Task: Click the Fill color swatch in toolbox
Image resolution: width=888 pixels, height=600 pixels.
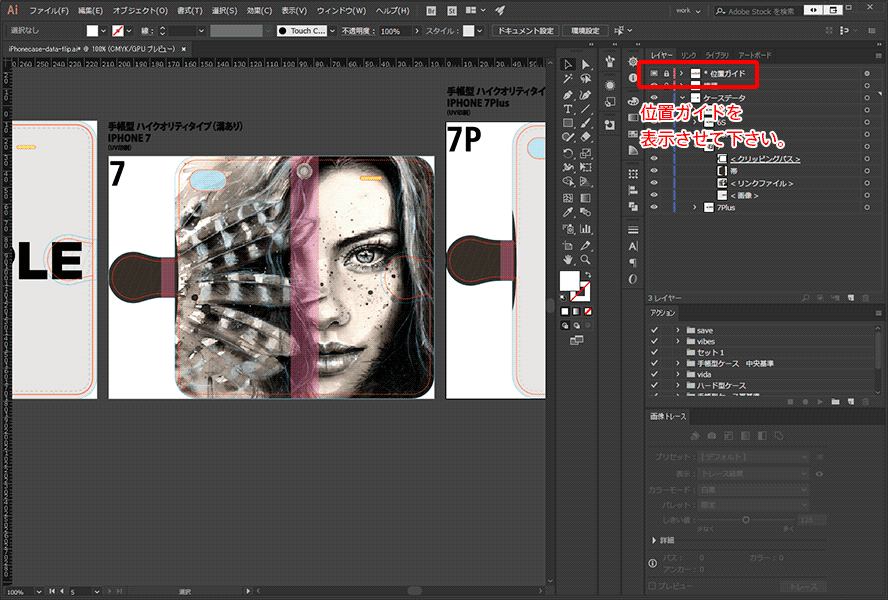Action: (568, 281)
